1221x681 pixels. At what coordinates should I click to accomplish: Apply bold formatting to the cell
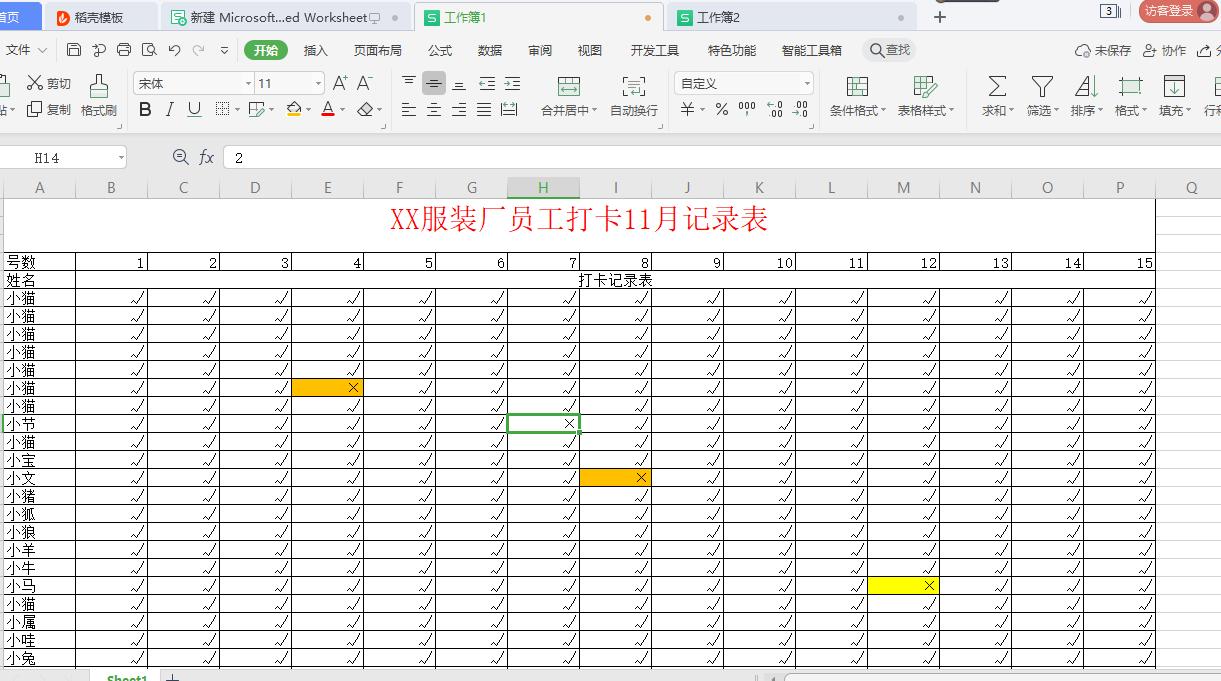(143, 110)
